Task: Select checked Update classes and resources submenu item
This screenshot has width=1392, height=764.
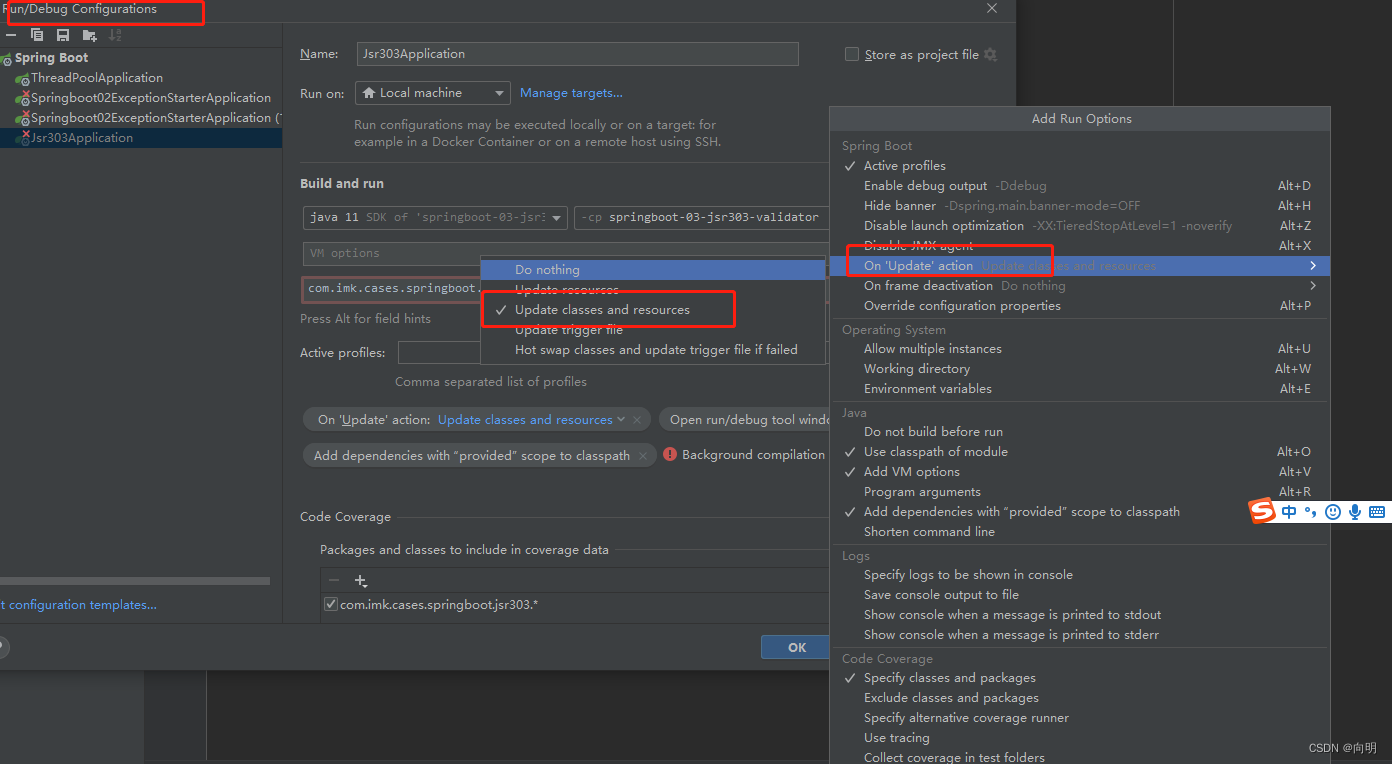Action: 654,310
